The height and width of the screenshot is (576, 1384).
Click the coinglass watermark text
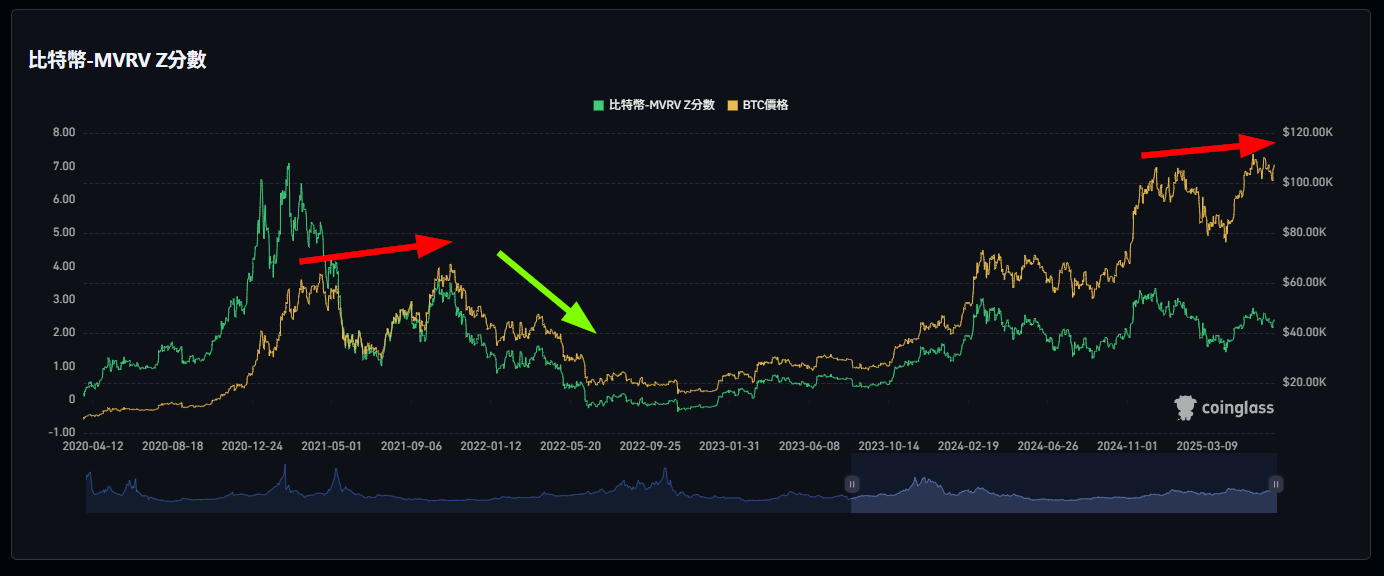[x=1238, y=408]
